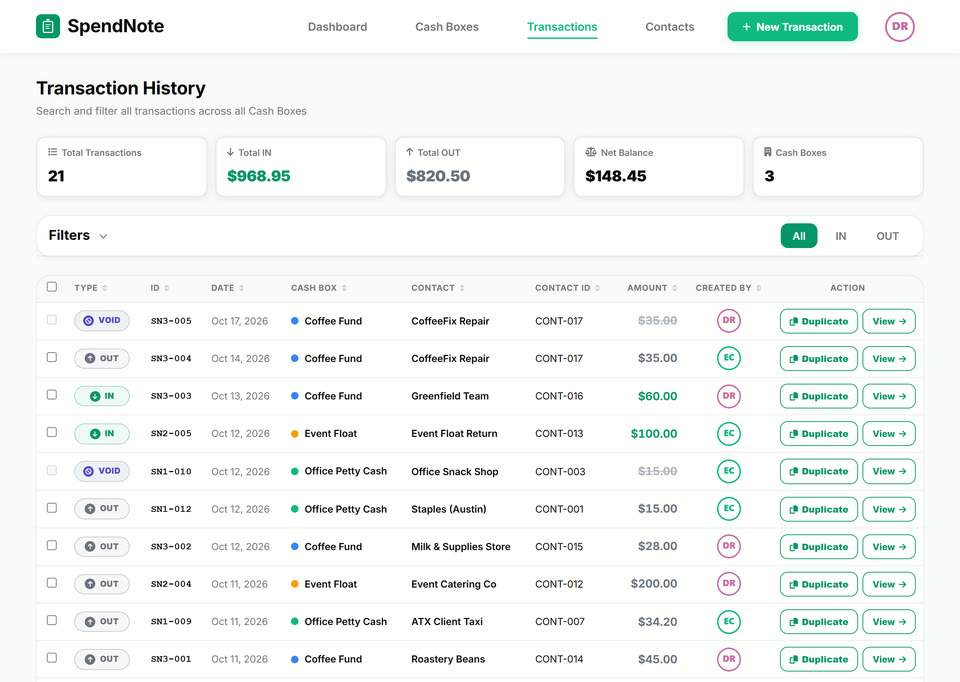The image size is (960, 682).
Task: Select the checkbox for transaction SN2-005
Action: click(52, 432)
